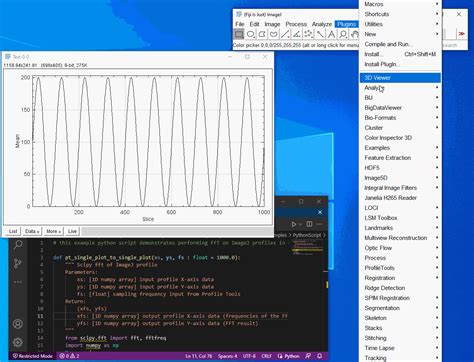Select the Oval selection tool in ImageJ
The width and height of the screenshot is (474, 362).
[250, 34]
